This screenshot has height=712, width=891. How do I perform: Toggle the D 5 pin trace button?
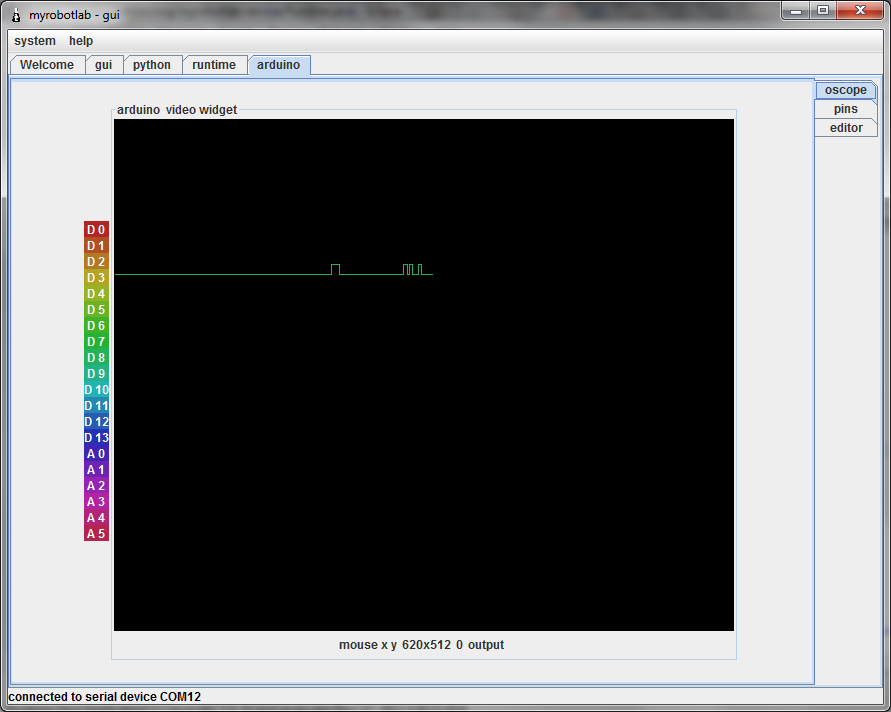tap(96, 310)
